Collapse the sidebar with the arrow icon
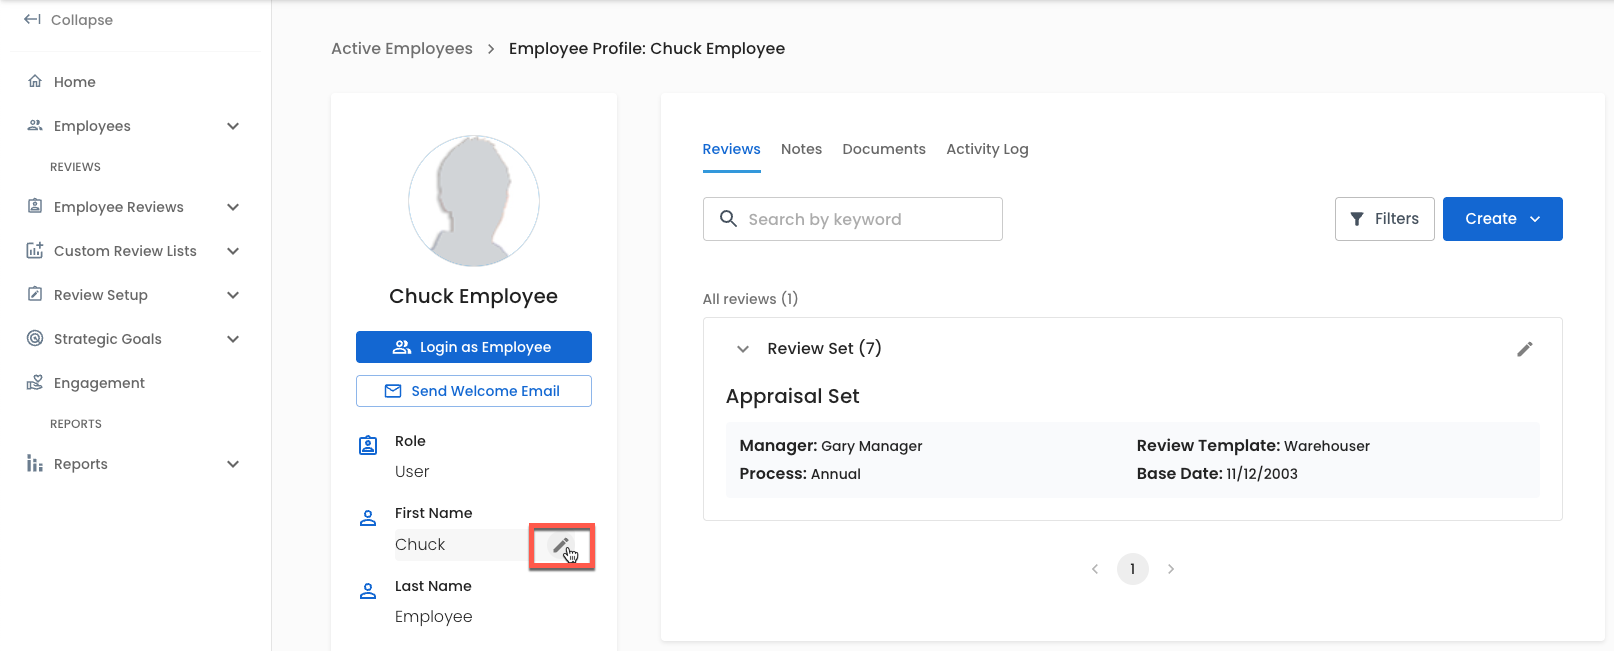The width and height of the screenshot is (1614, 651). tap(32, 19)
